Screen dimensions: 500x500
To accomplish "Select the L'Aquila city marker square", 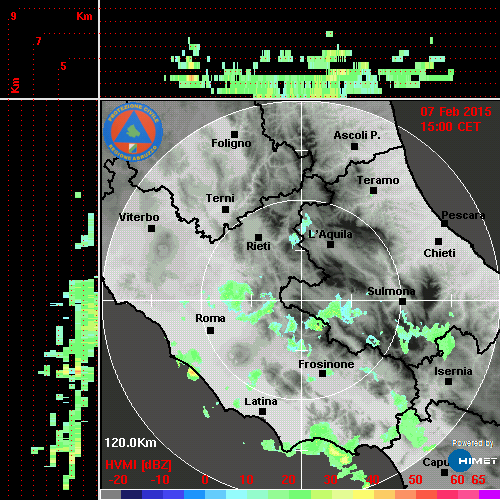I will tap(330, 244).
